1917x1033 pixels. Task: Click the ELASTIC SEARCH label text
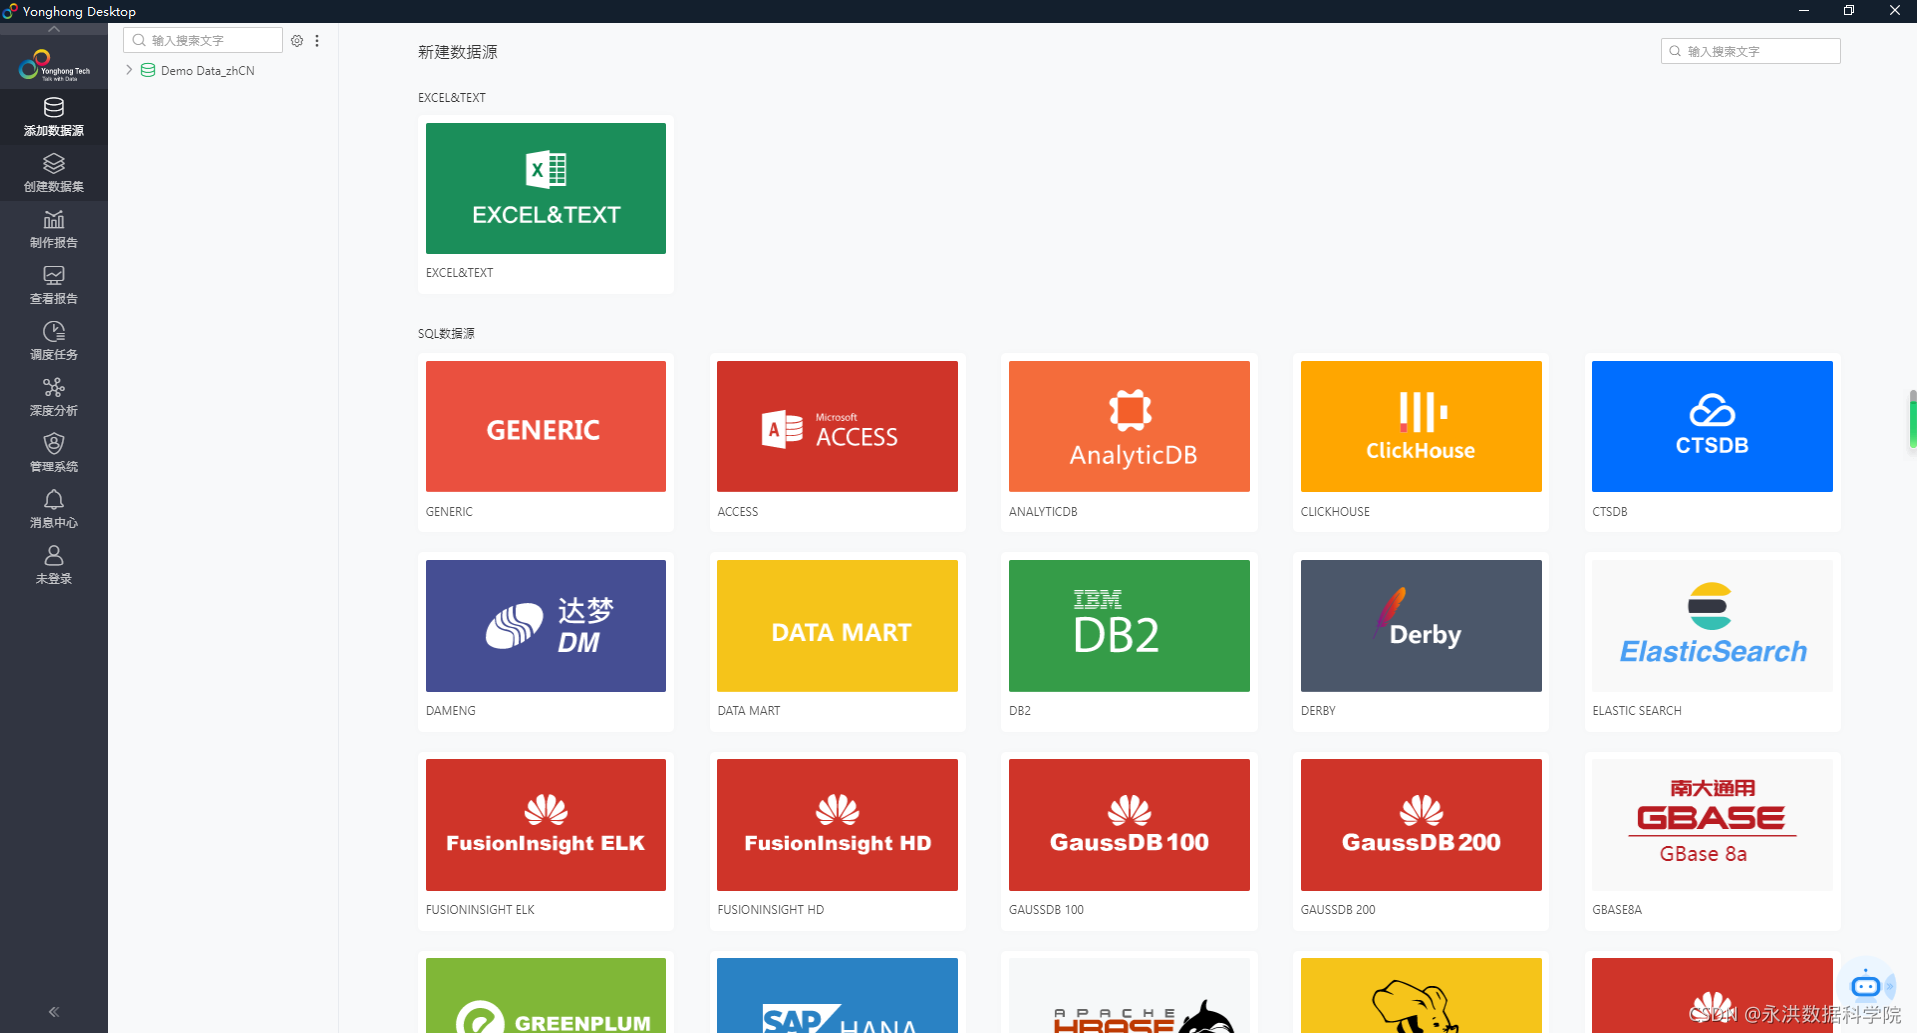click(x=1637, y=711)
